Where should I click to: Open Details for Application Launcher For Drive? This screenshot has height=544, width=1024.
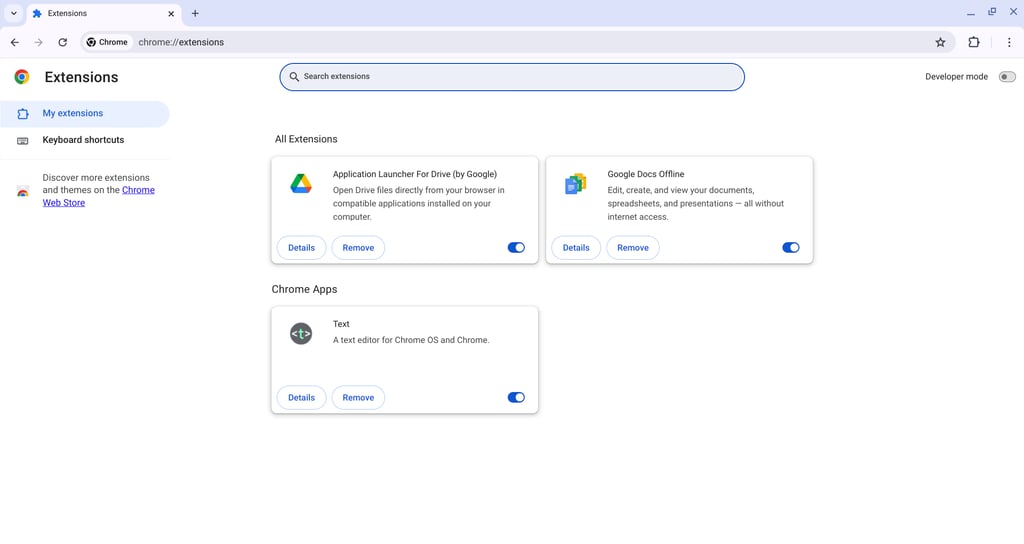click(x=302, y=248)
